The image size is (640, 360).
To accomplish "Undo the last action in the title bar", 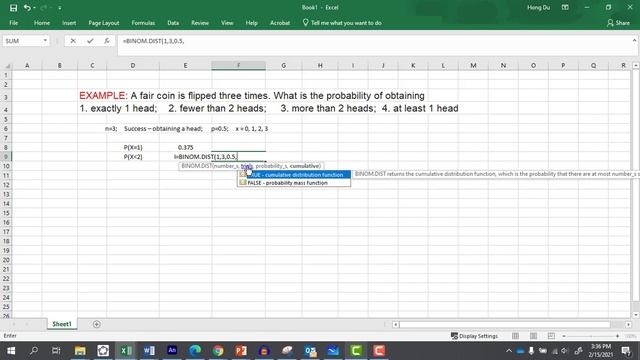I will click(x=27, y=8).
